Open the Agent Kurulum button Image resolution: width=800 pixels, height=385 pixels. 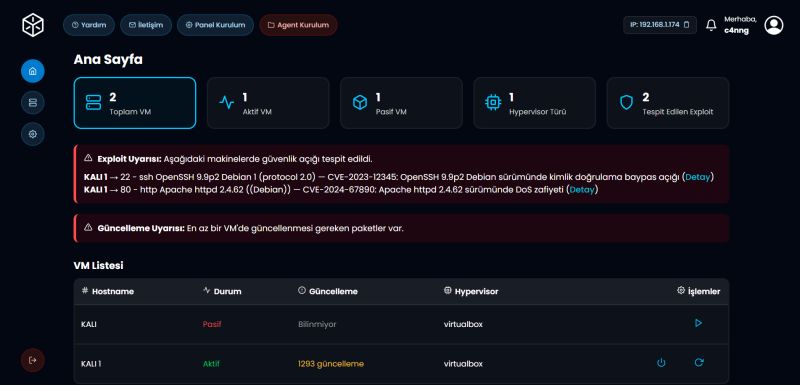click(x=298, y=24)
